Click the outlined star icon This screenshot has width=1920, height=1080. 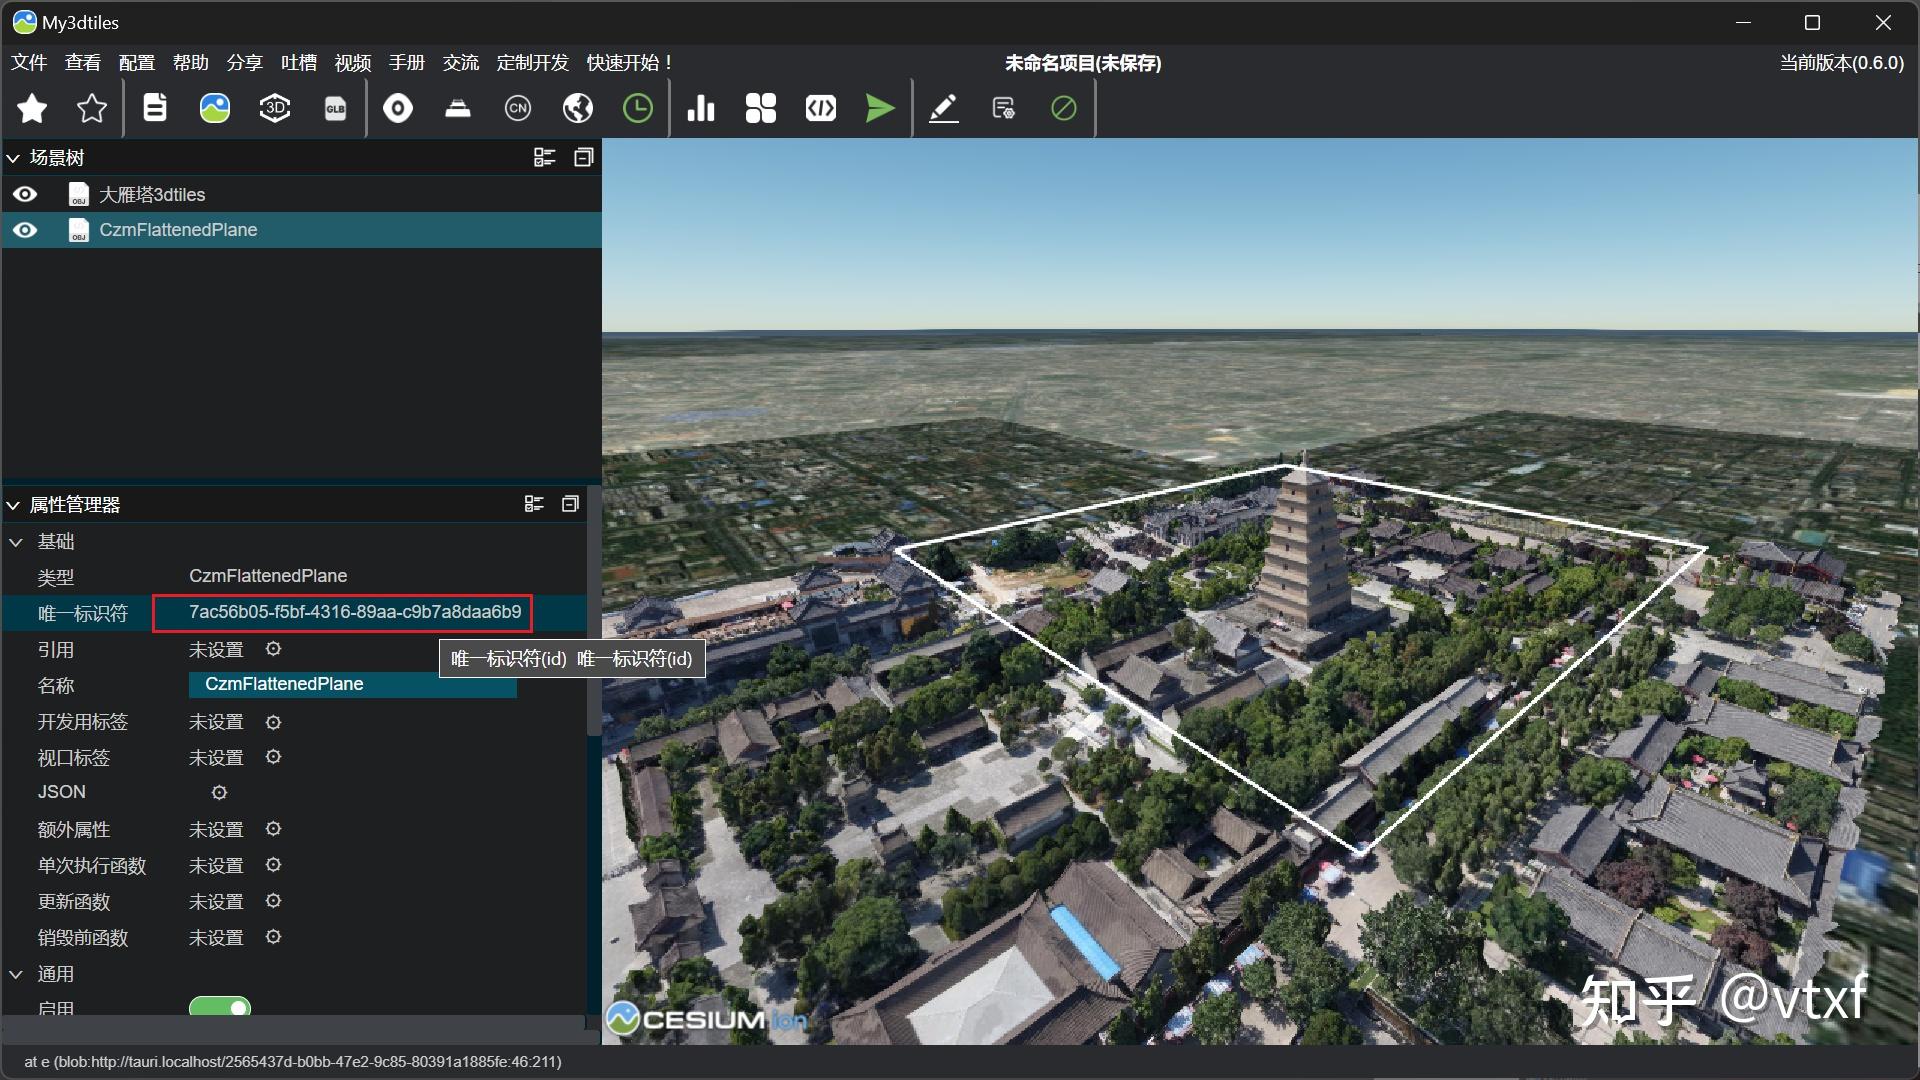[92, 108]
